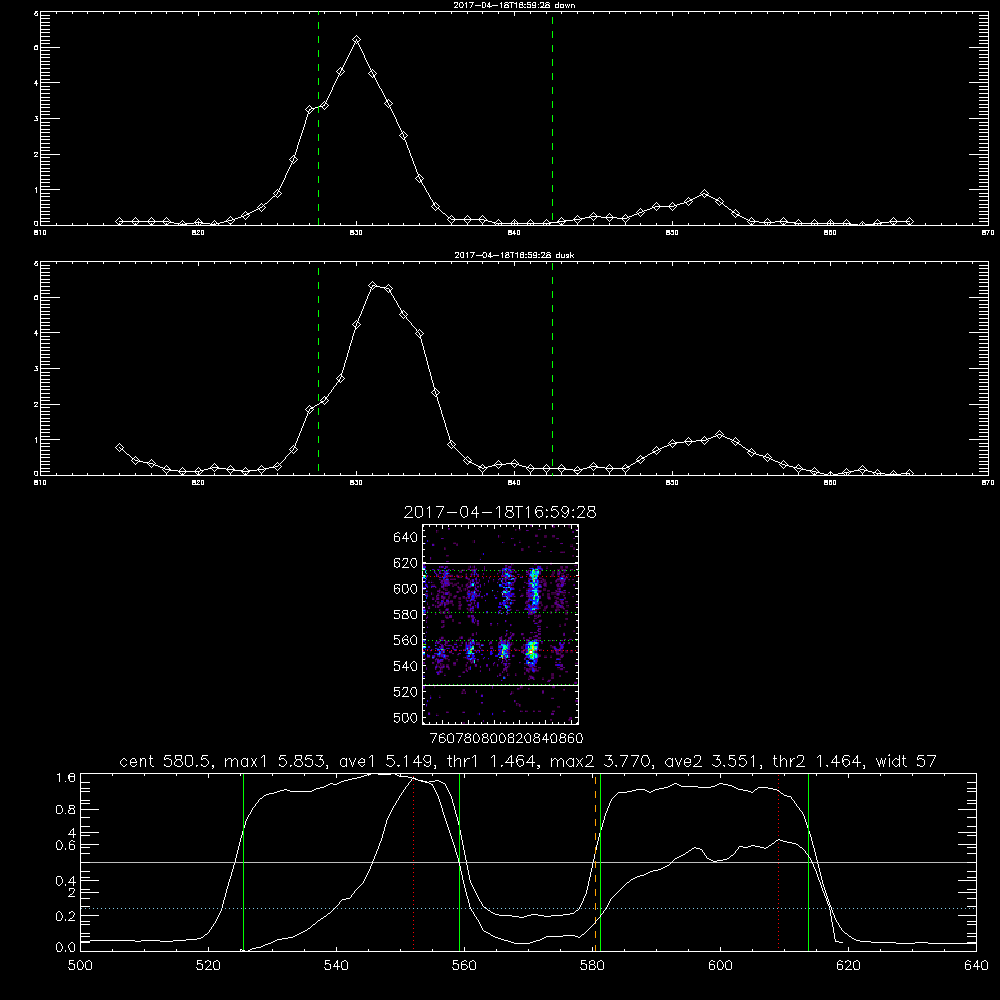Click the red dotted line near 609 in bottom plot
Viewport: 1000px width, 1000px height.
point(778,862)
